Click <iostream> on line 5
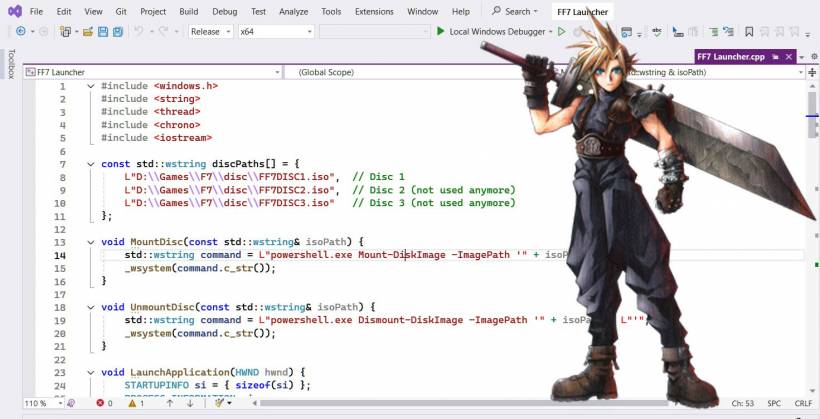 point(183,138)
